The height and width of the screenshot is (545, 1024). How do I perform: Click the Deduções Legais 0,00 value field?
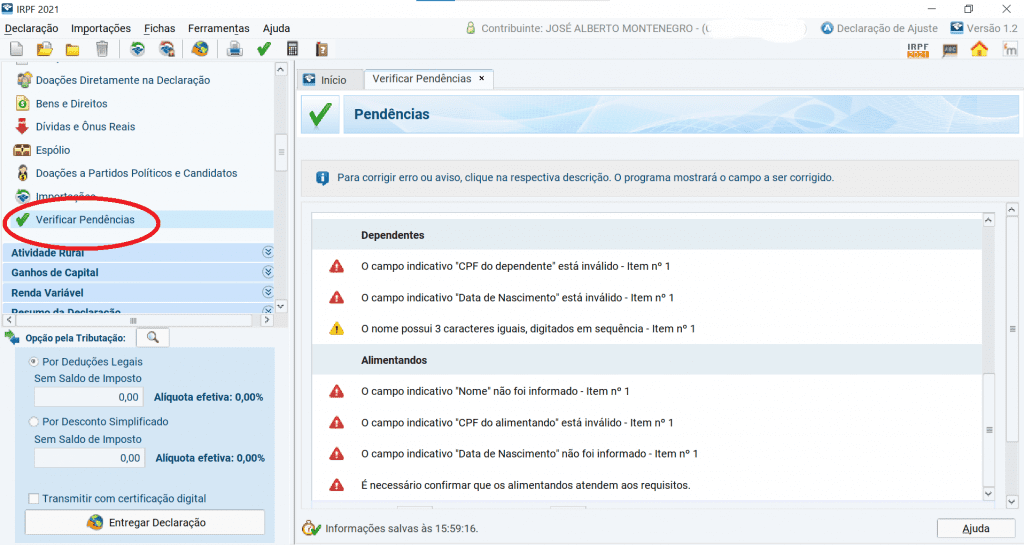point(89,397)
